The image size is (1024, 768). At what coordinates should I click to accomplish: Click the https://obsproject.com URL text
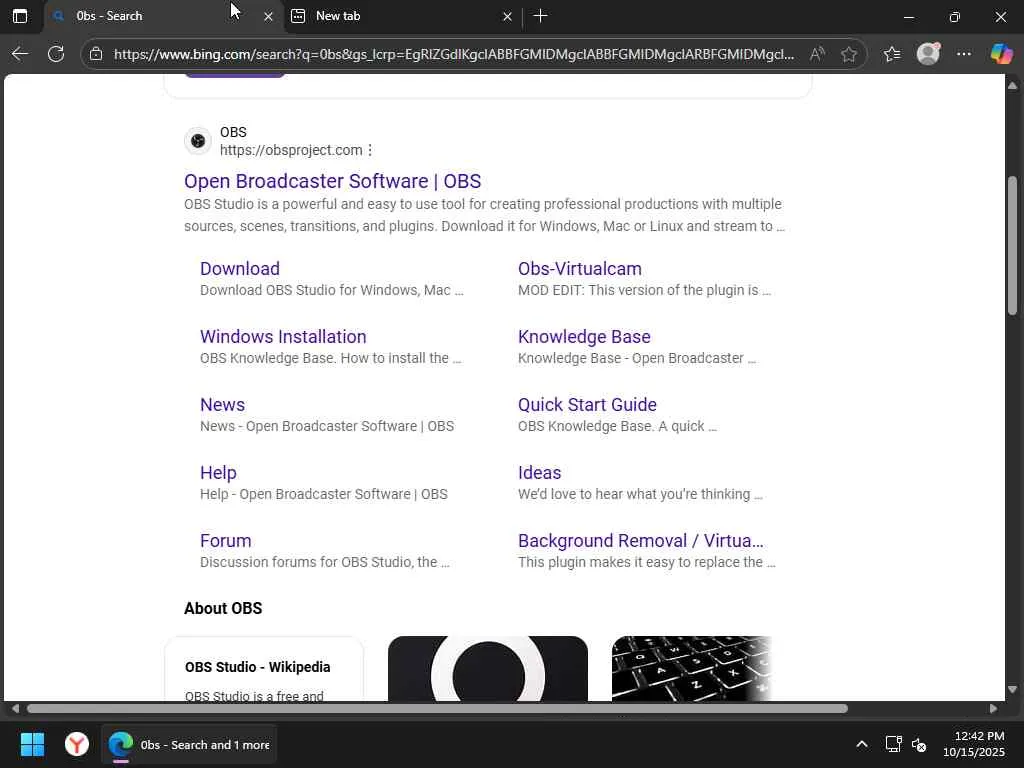pos(291,150)
